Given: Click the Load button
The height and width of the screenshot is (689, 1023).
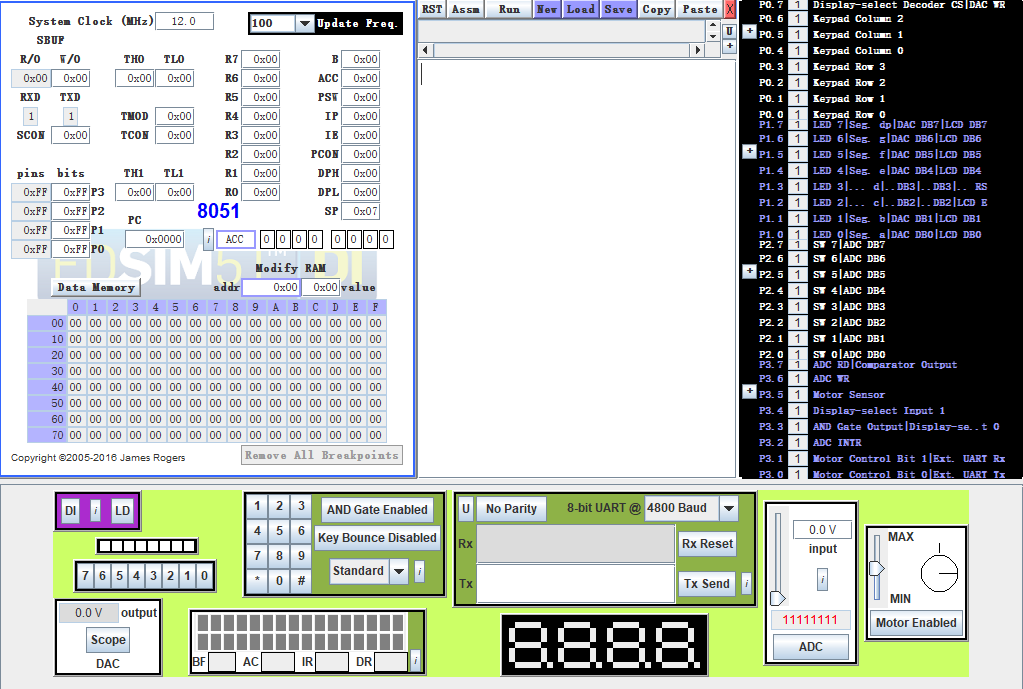Looking at the screenshot, I should click(581, 9).
